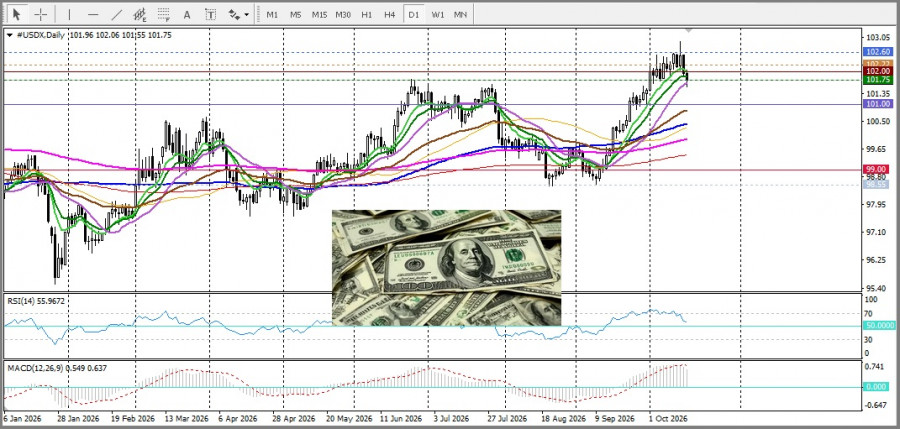Select the cursor arrow tool
This screenshot has width=900, height=429.
(x=16, y=14)
